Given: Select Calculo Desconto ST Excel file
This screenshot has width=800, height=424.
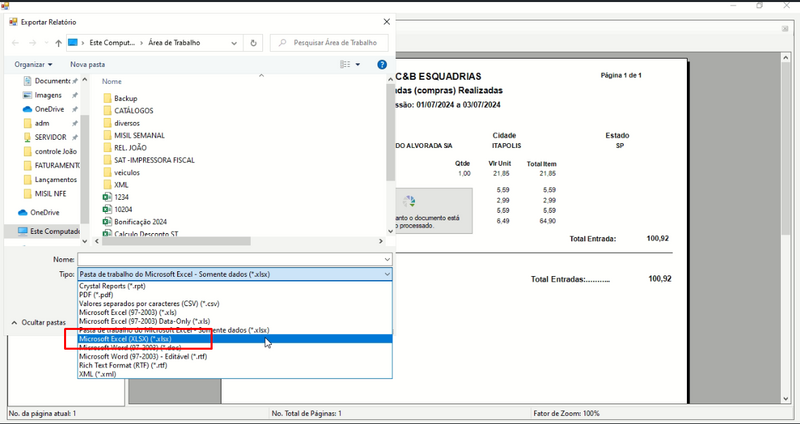Looking at the screenshot, I should tap(146, 234).
